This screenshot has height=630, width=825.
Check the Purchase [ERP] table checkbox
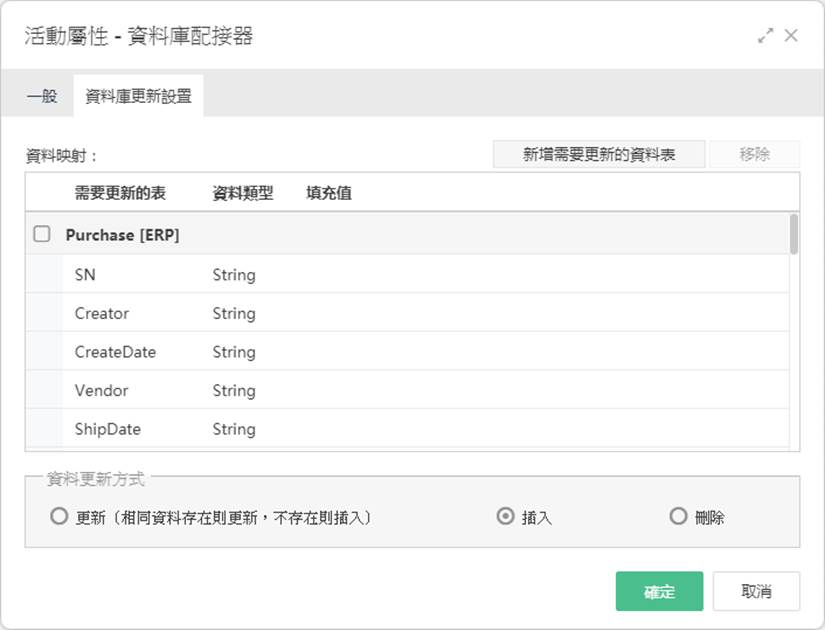coord(42,234)
